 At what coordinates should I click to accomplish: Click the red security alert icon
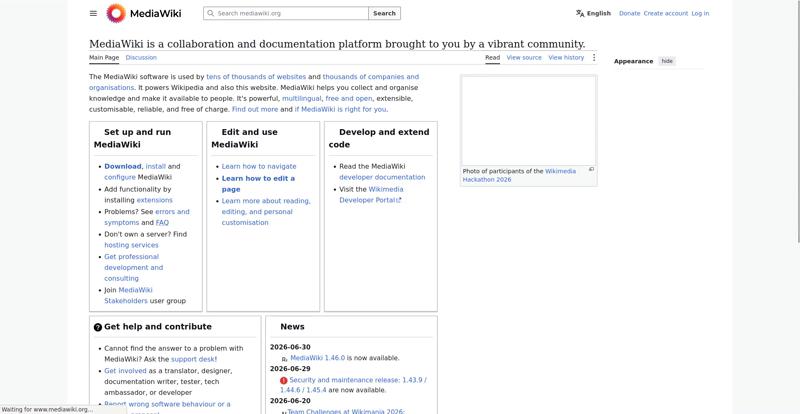tap(284, 380)
